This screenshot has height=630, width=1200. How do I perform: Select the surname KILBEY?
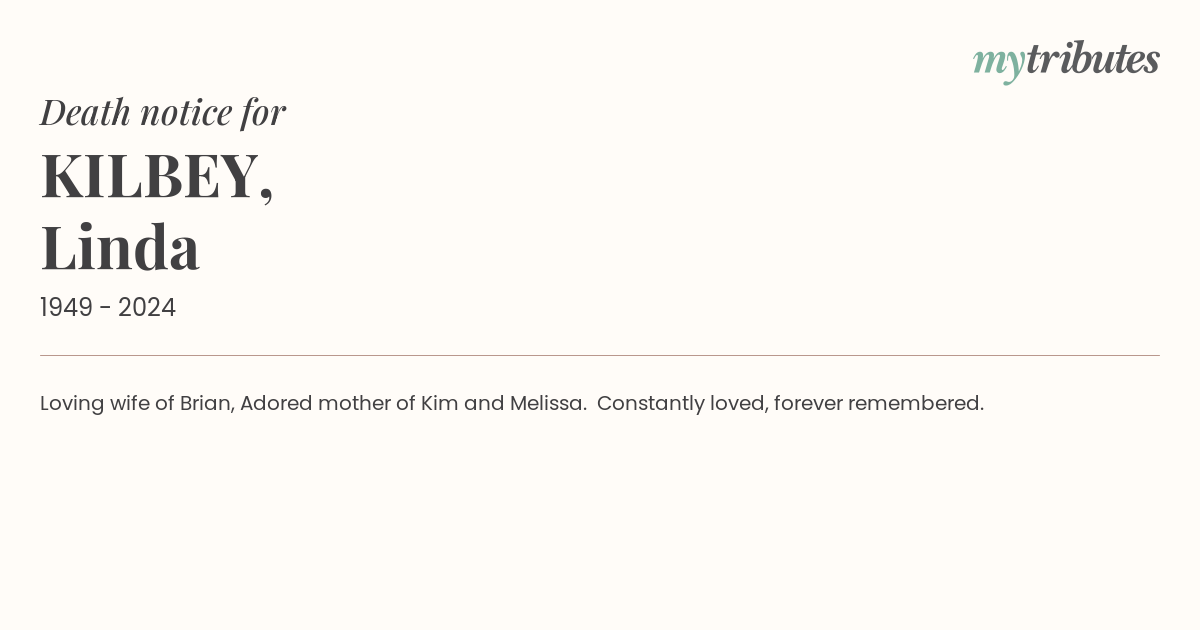tap(149, 176)
